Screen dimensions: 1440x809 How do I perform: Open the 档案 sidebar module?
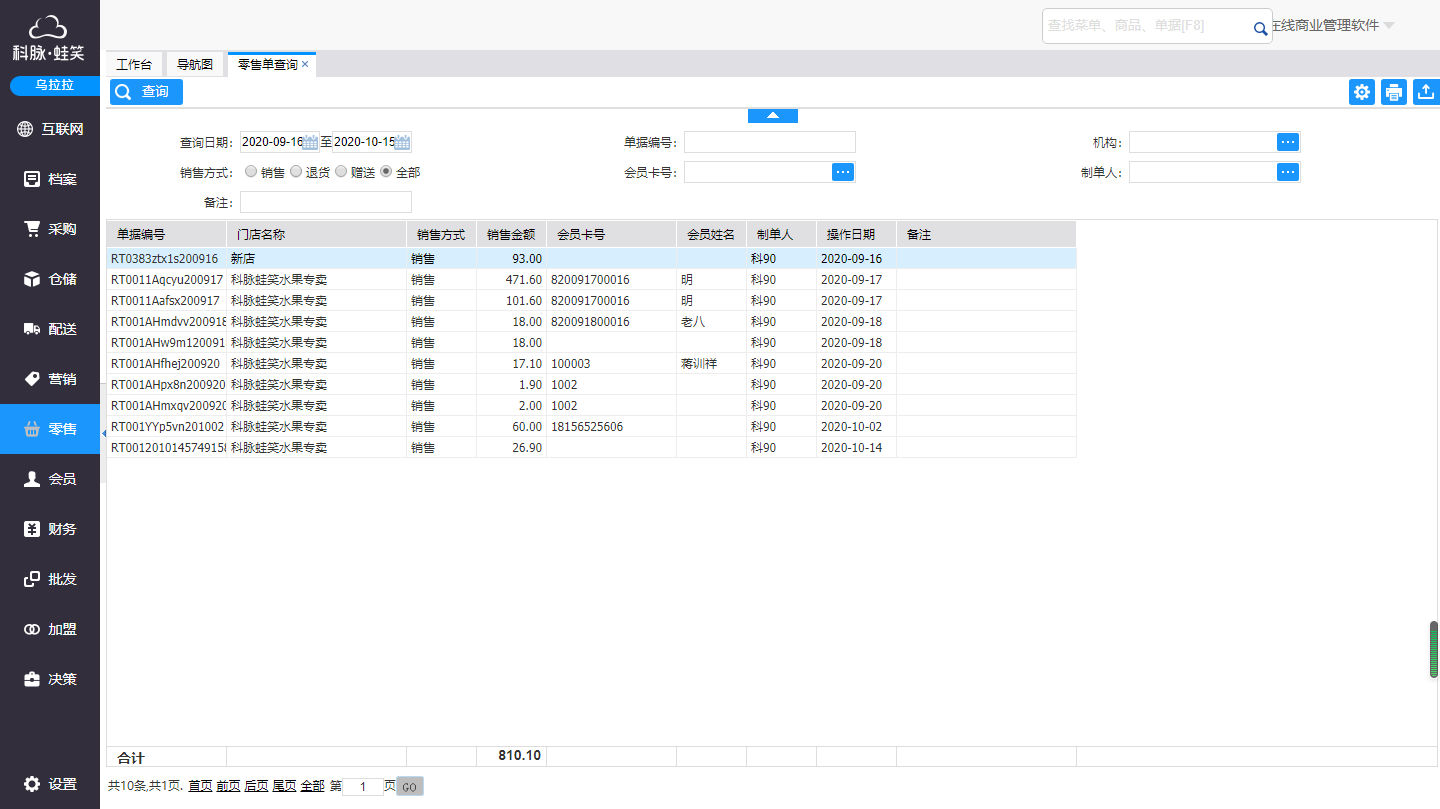point(50,179)
